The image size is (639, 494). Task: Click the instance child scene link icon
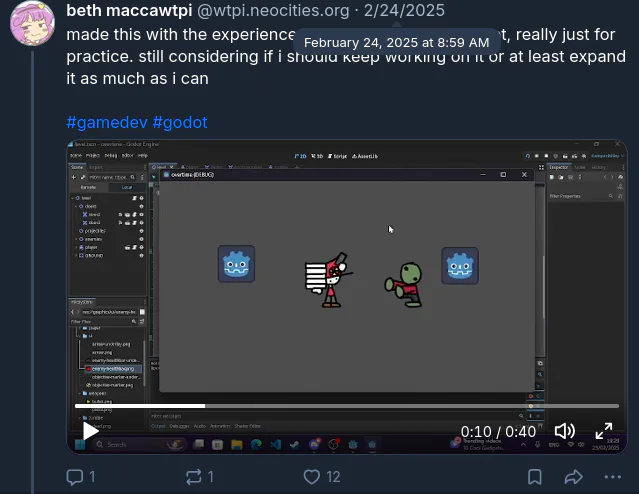[83, 177]
